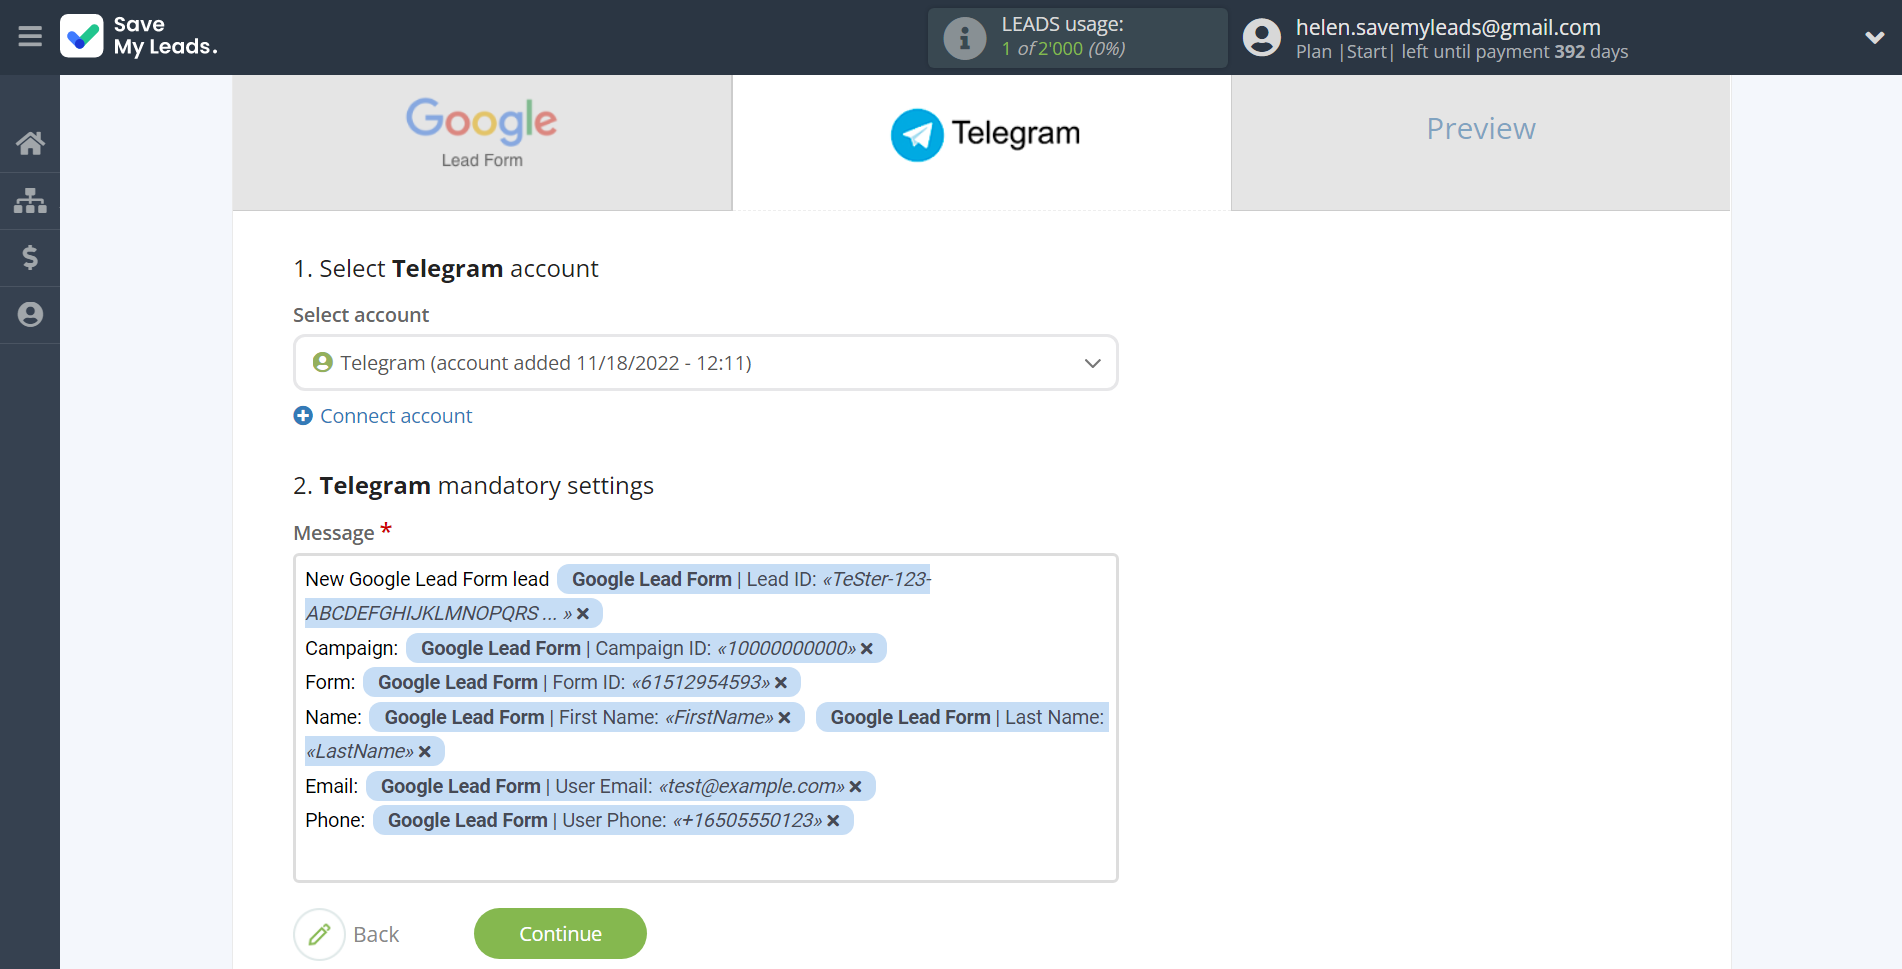Click the plus icon beside Connect account

click(x=303, y=416)
